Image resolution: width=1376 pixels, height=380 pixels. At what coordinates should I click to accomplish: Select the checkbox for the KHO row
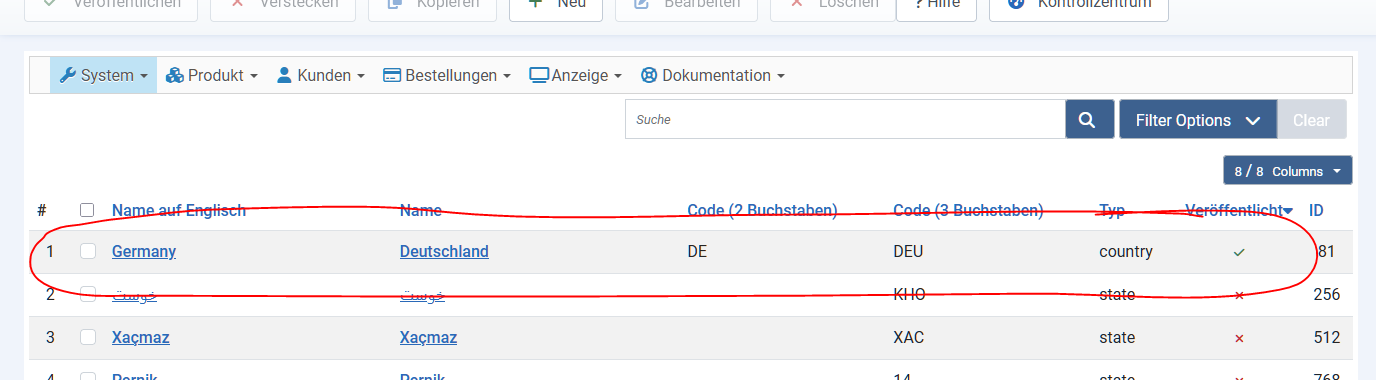88,294
